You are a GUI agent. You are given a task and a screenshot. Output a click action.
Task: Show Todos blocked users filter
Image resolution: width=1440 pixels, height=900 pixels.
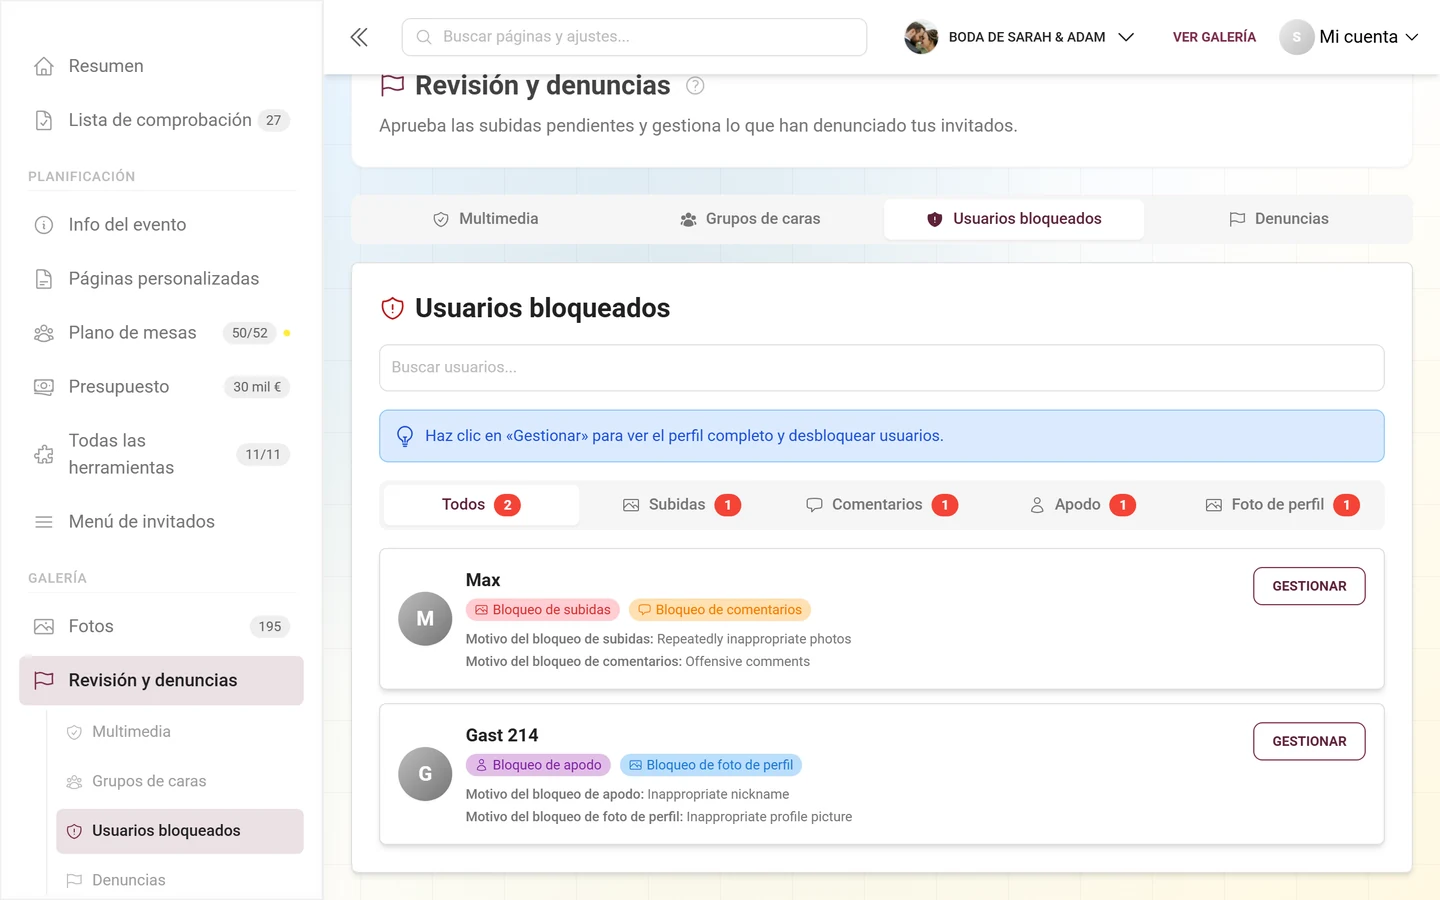tap(481, 505)
